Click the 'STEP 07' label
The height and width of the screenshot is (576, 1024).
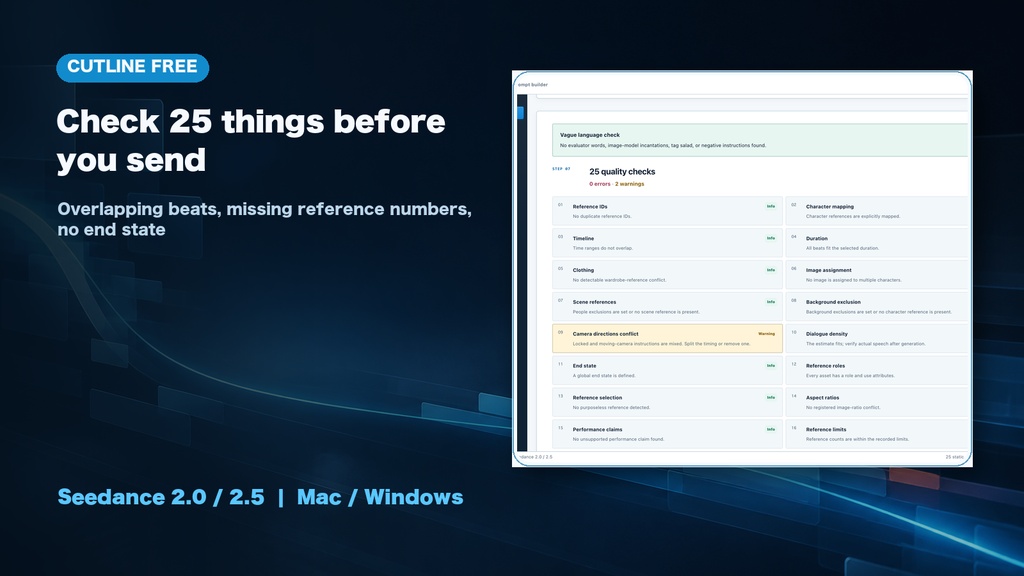tap(561, 168)
